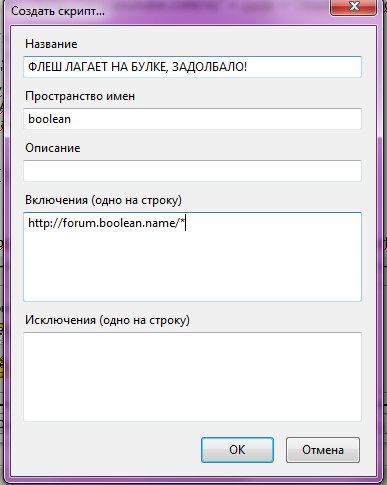
Task: Click the Пространство имен label
Action: 80,96
